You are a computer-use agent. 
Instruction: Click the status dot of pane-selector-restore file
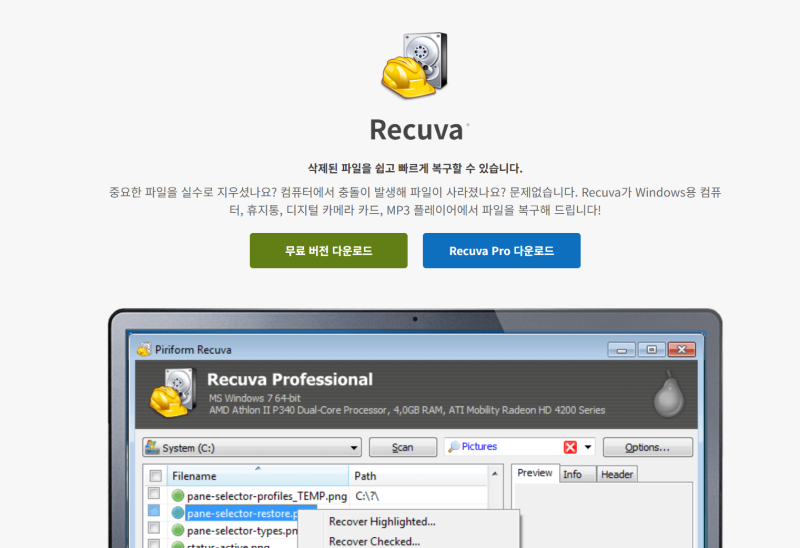[x=178, y=513]
